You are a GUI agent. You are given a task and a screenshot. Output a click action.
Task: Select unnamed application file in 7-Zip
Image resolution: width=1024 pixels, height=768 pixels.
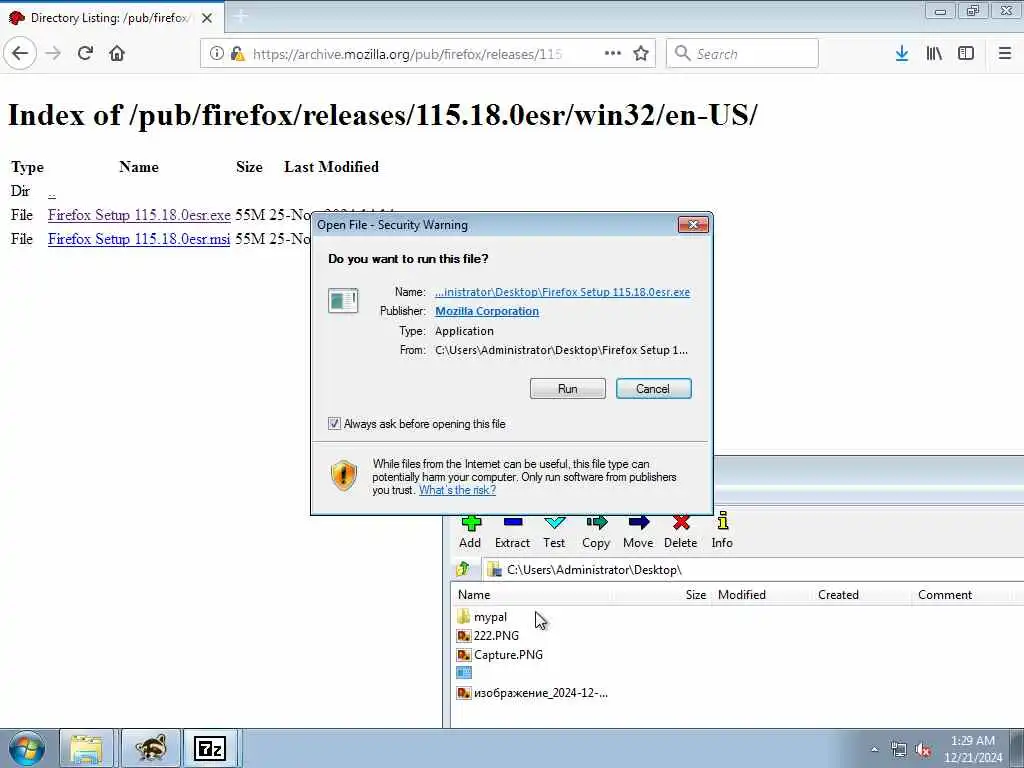pyautogui.click(x=464, y=673)
